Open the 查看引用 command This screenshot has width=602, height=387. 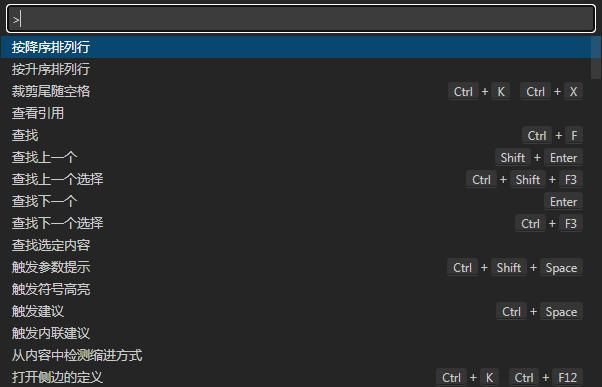click(x=296, y=113)
